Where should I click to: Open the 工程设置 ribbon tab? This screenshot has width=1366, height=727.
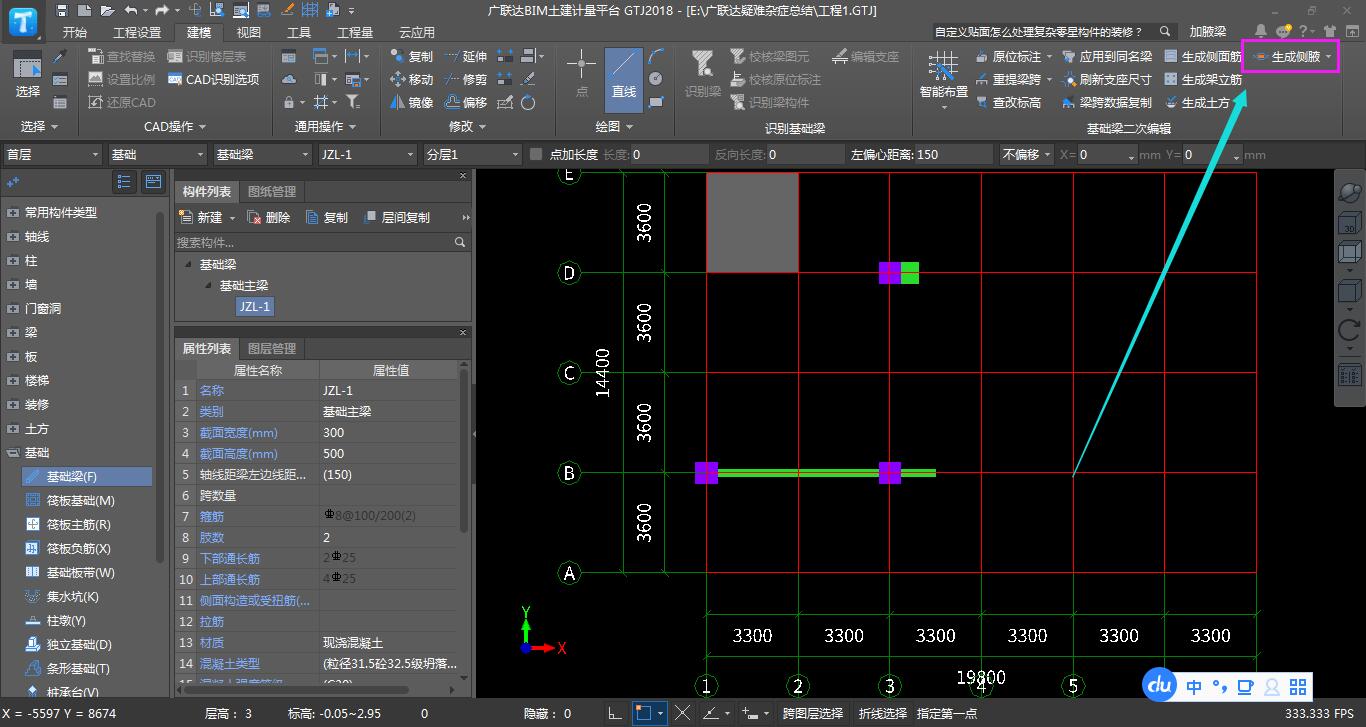(137, 32)
